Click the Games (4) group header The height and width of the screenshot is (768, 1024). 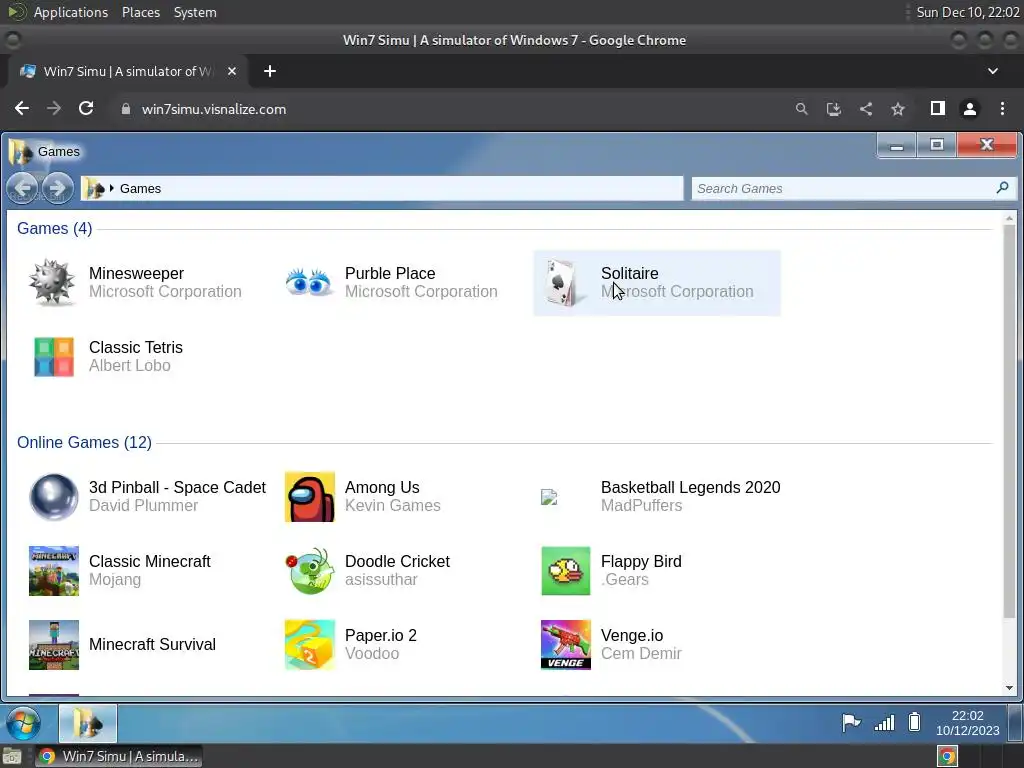pyautogui.click(x=54, y=228)
